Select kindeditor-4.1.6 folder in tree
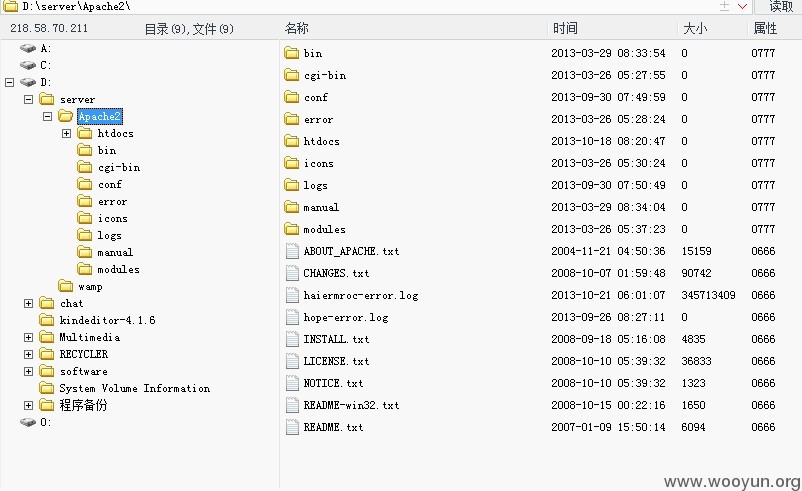The width and height of the screenshot is (802, 491). [107, 320]
